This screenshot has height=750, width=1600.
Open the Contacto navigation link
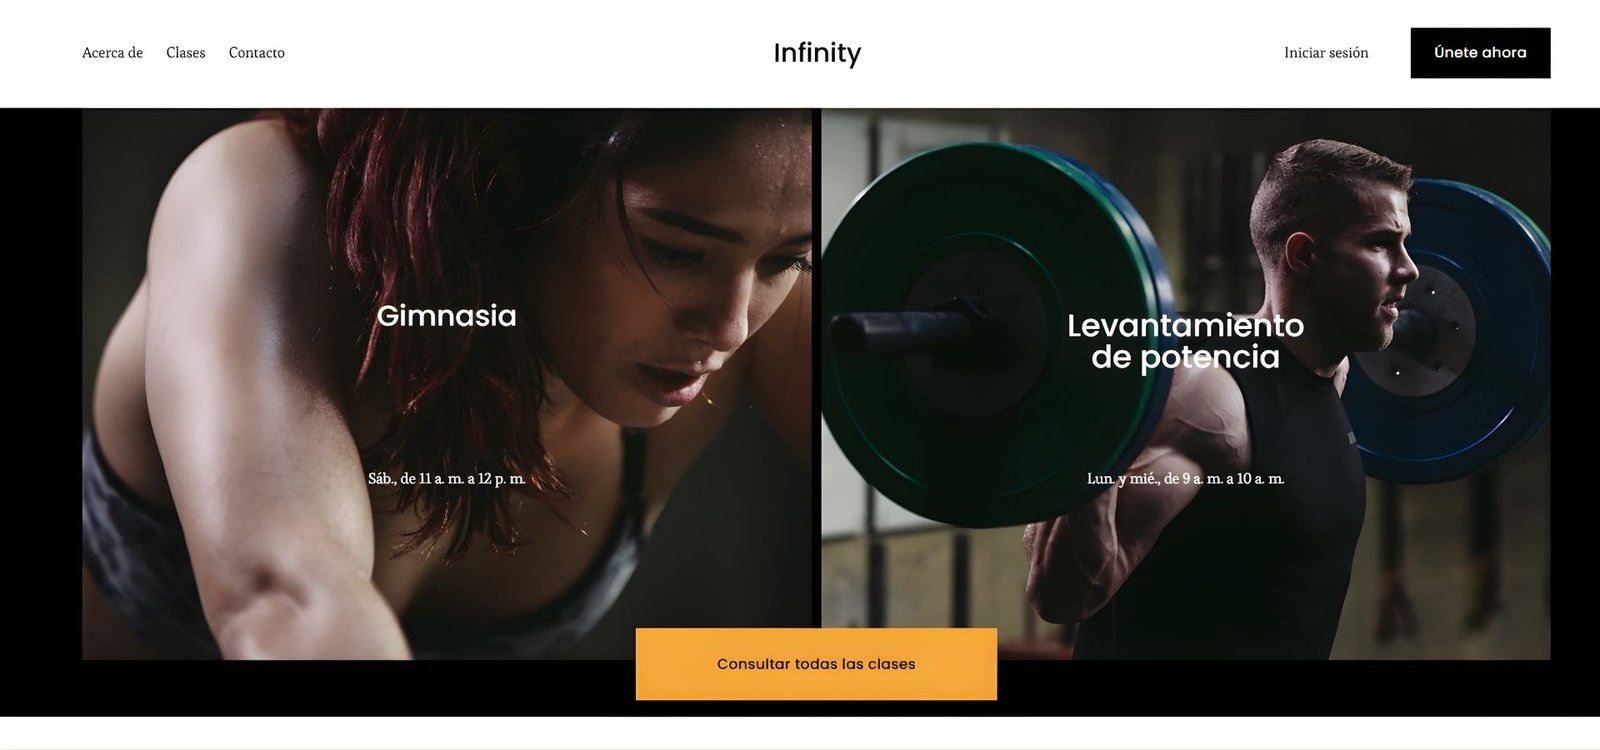(257, 53)
